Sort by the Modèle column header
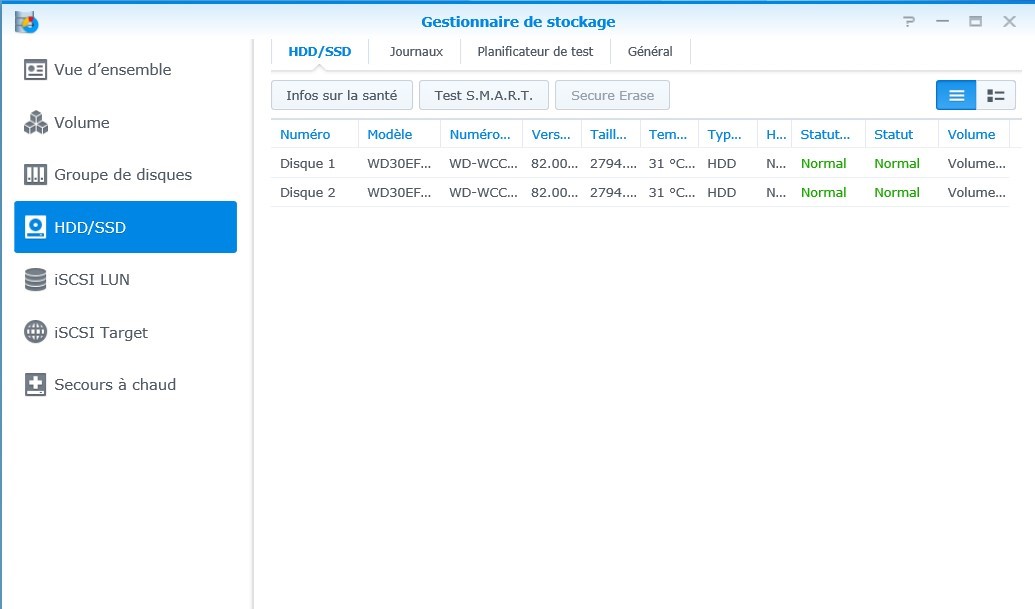This screenshot has width=1035, height=609. pos(399,135)
